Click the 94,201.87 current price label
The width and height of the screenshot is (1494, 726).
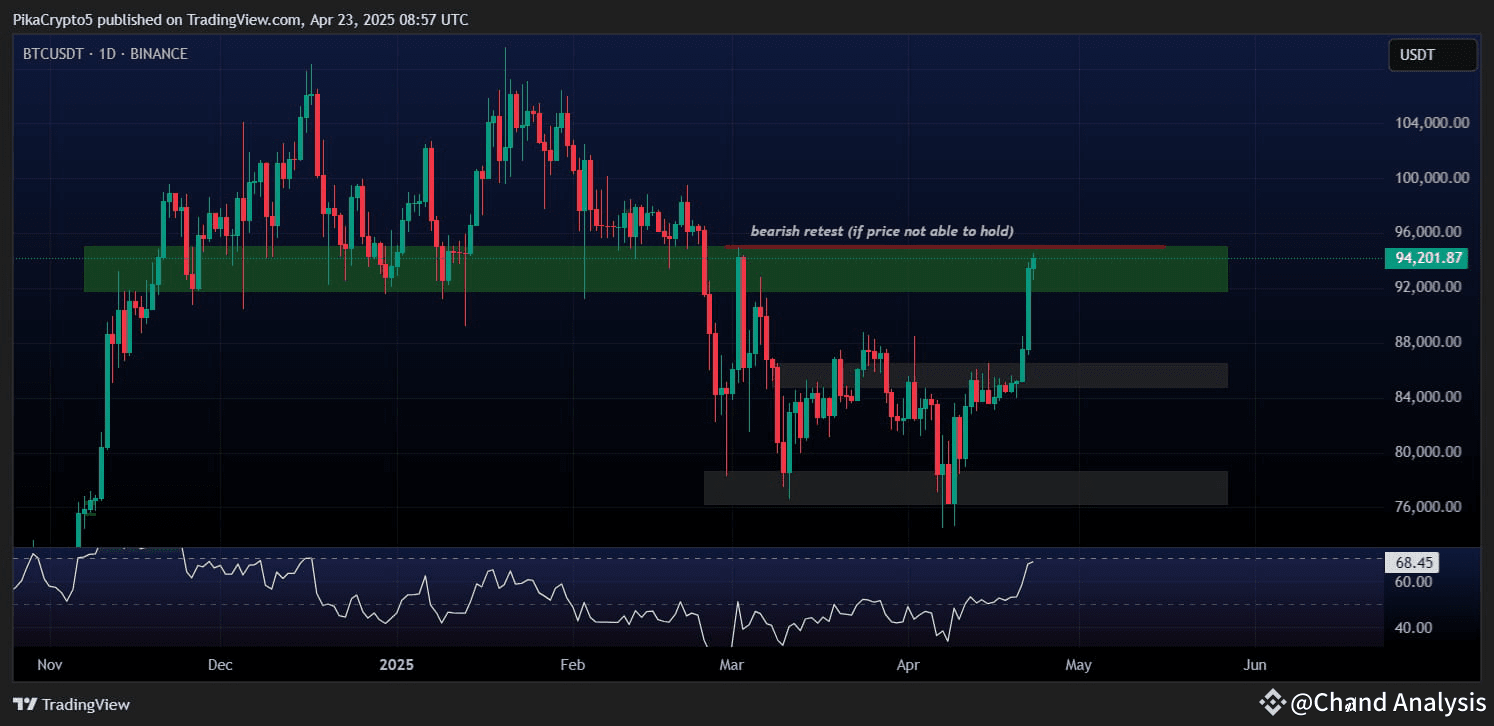(x=1427, y=258)
